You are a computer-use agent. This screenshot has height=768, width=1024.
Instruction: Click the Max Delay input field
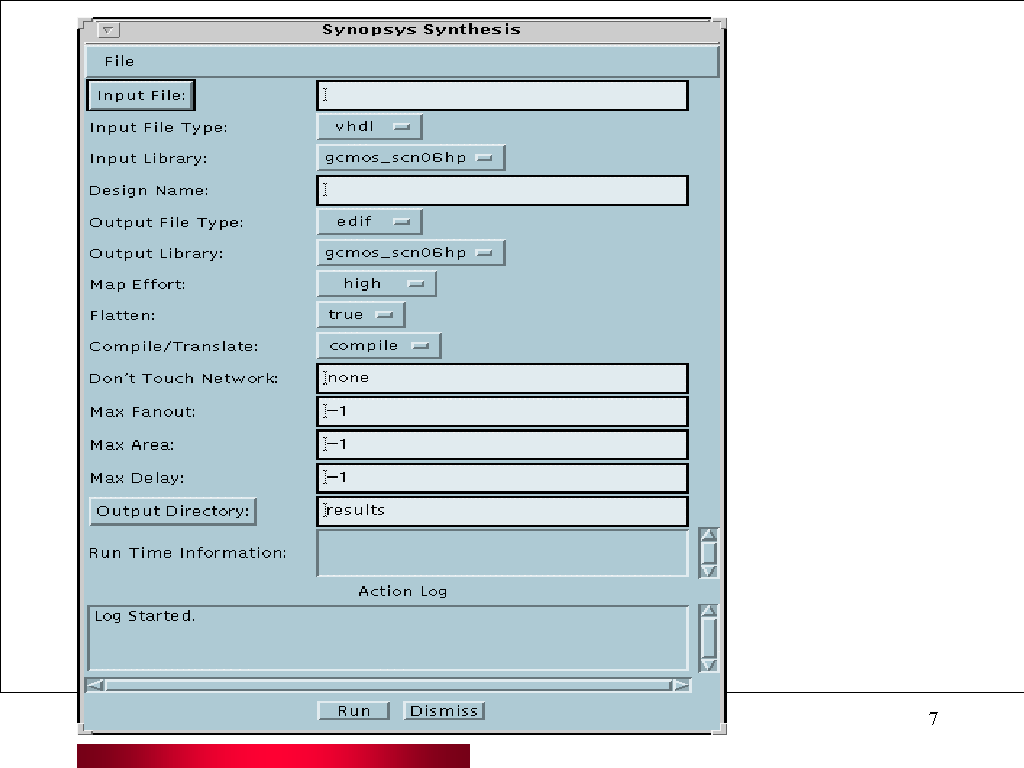click(x=502, y=477)
